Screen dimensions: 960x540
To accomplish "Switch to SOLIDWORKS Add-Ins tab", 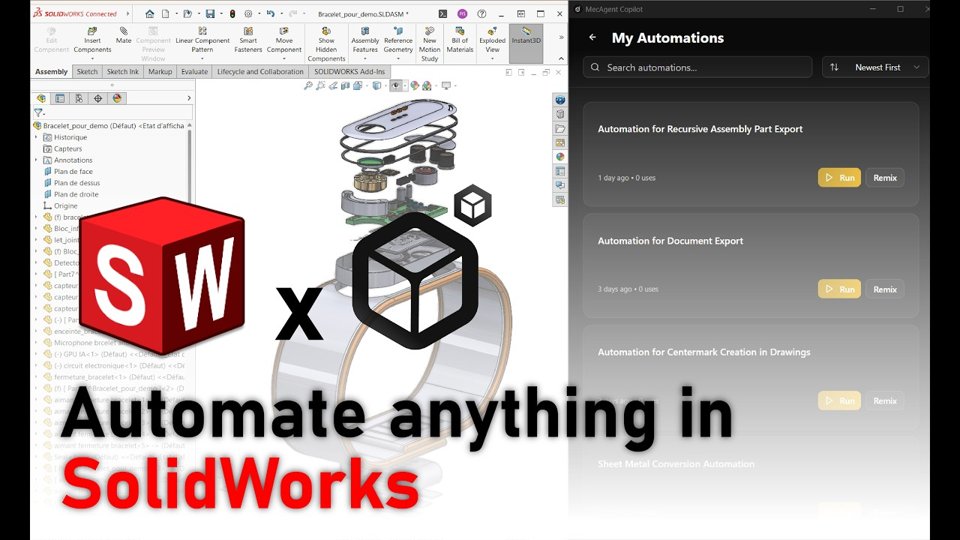I will [350, 72].
